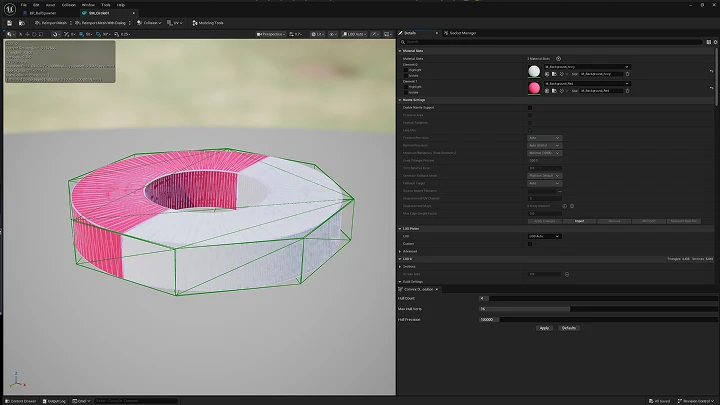This screenshot has width=720, height=405.
Task: Click the Defaults button
Action: coord(568,328)
